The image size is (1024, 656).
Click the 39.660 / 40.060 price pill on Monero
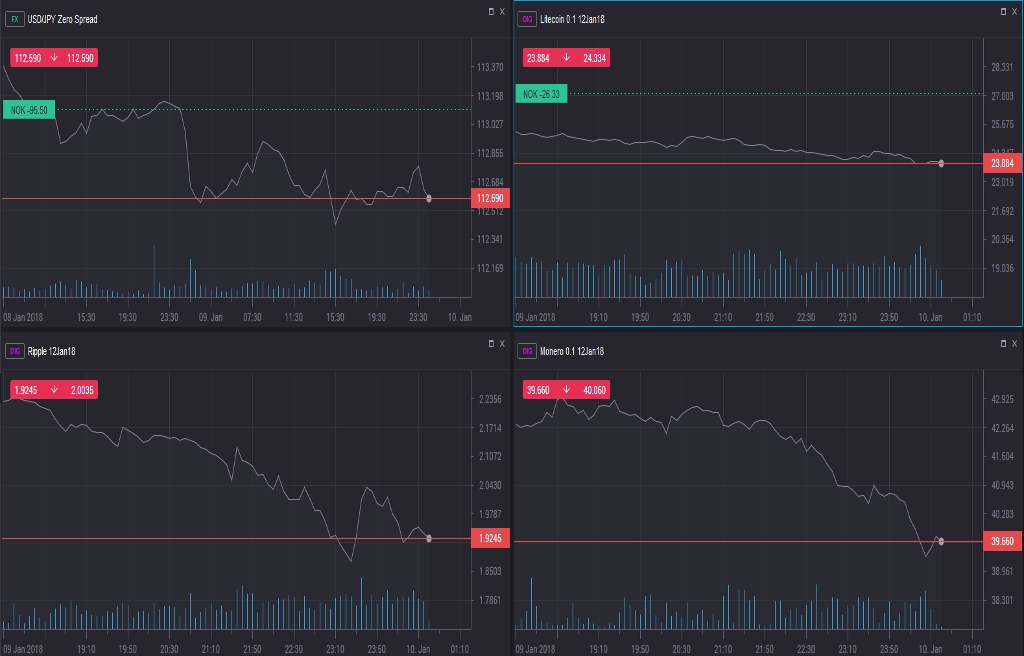[565, 390]
